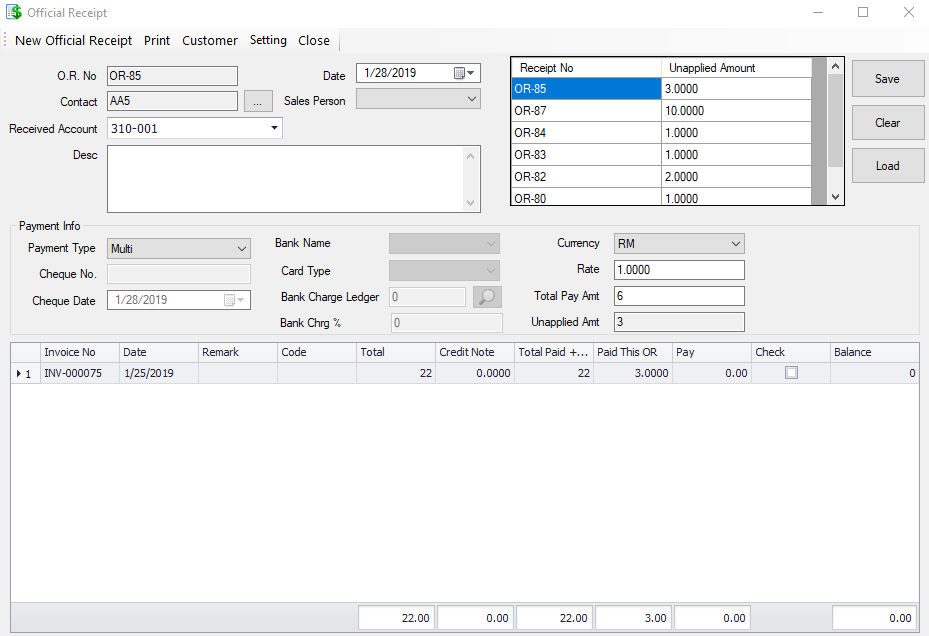Click the Bank Chrg % field

click(x=447, y=323)
